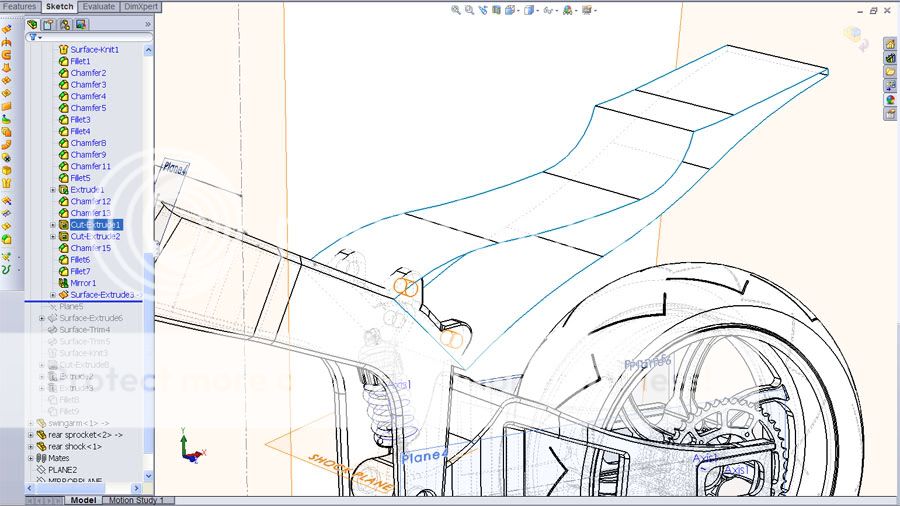Open the View Palette task pane icon

(890, 85)
